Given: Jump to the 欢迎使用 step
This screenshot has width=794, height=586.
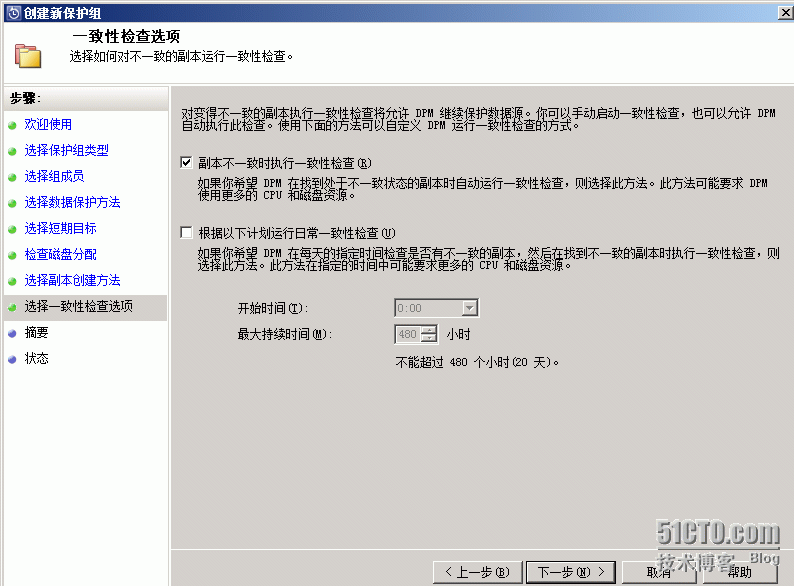Looking at the screenshot, I should (48, 124).
